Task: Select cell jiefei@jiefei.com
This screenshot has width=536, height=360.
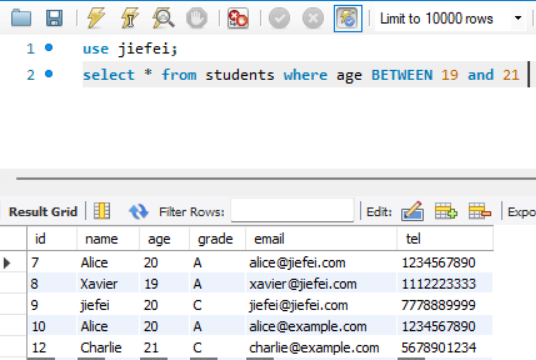Action: pos(321,305)
